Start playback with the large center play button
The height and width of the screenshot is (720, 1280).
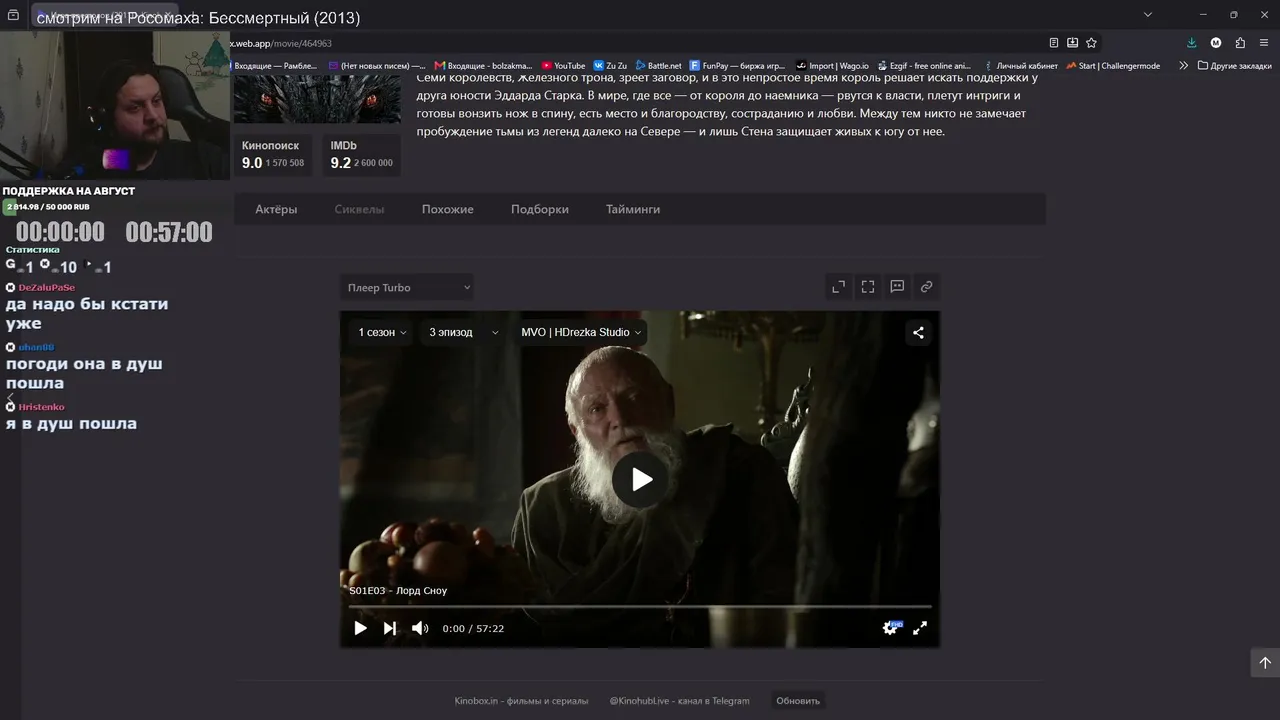coord(640,480)
